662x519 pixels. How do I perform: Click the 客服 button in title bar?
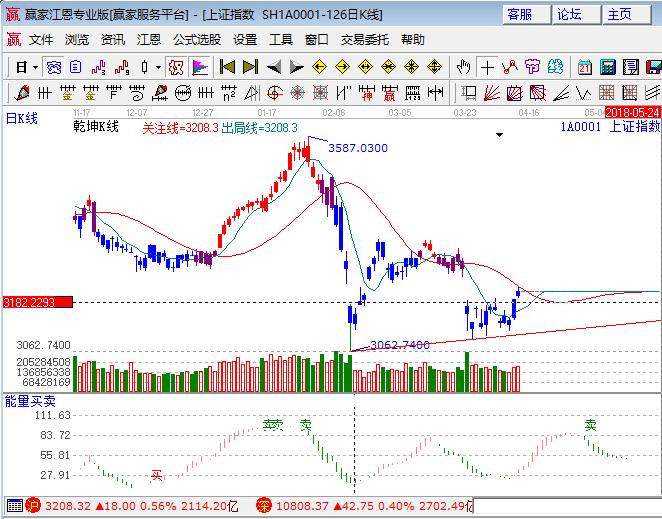(526, 14)
